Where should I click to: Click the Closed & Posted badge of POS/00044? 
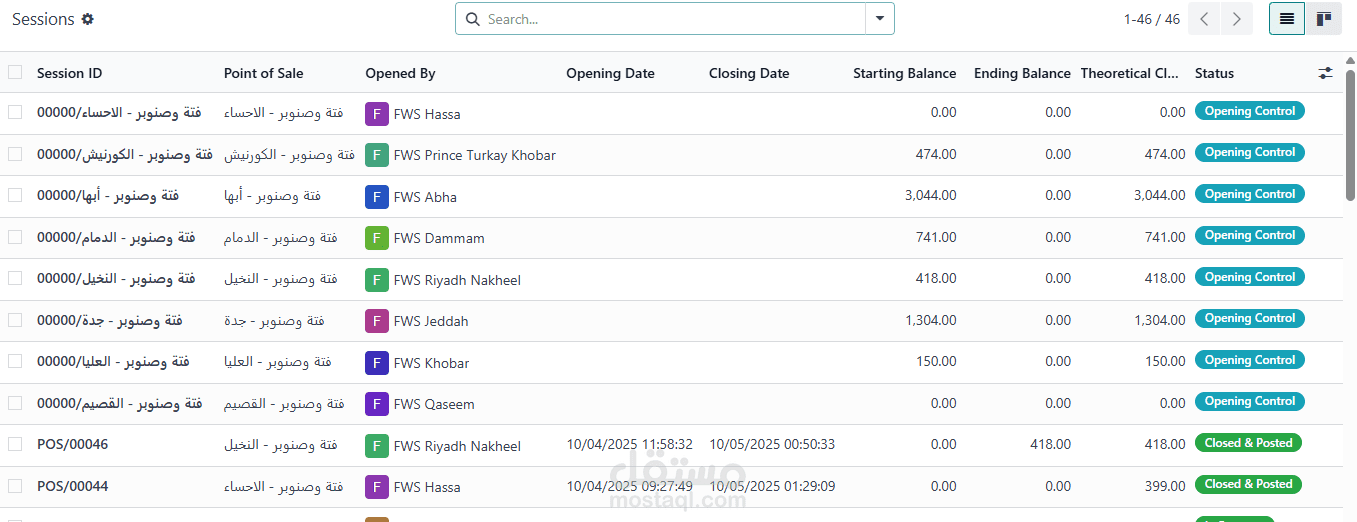point(1248,484)
